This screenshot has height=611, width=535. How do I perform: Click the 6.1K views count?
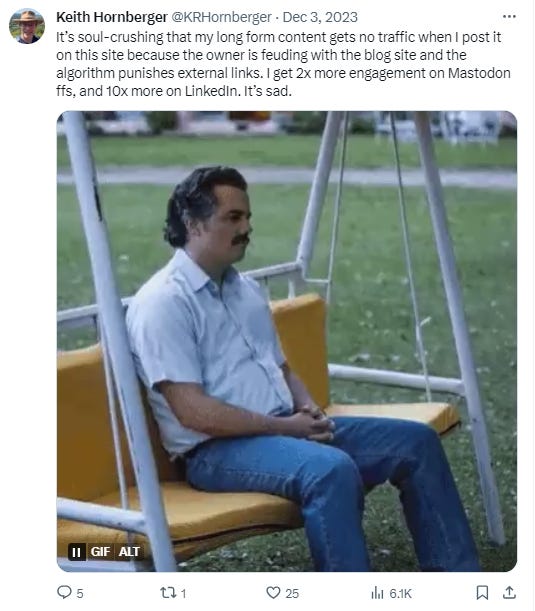click(x=400, y=593)
